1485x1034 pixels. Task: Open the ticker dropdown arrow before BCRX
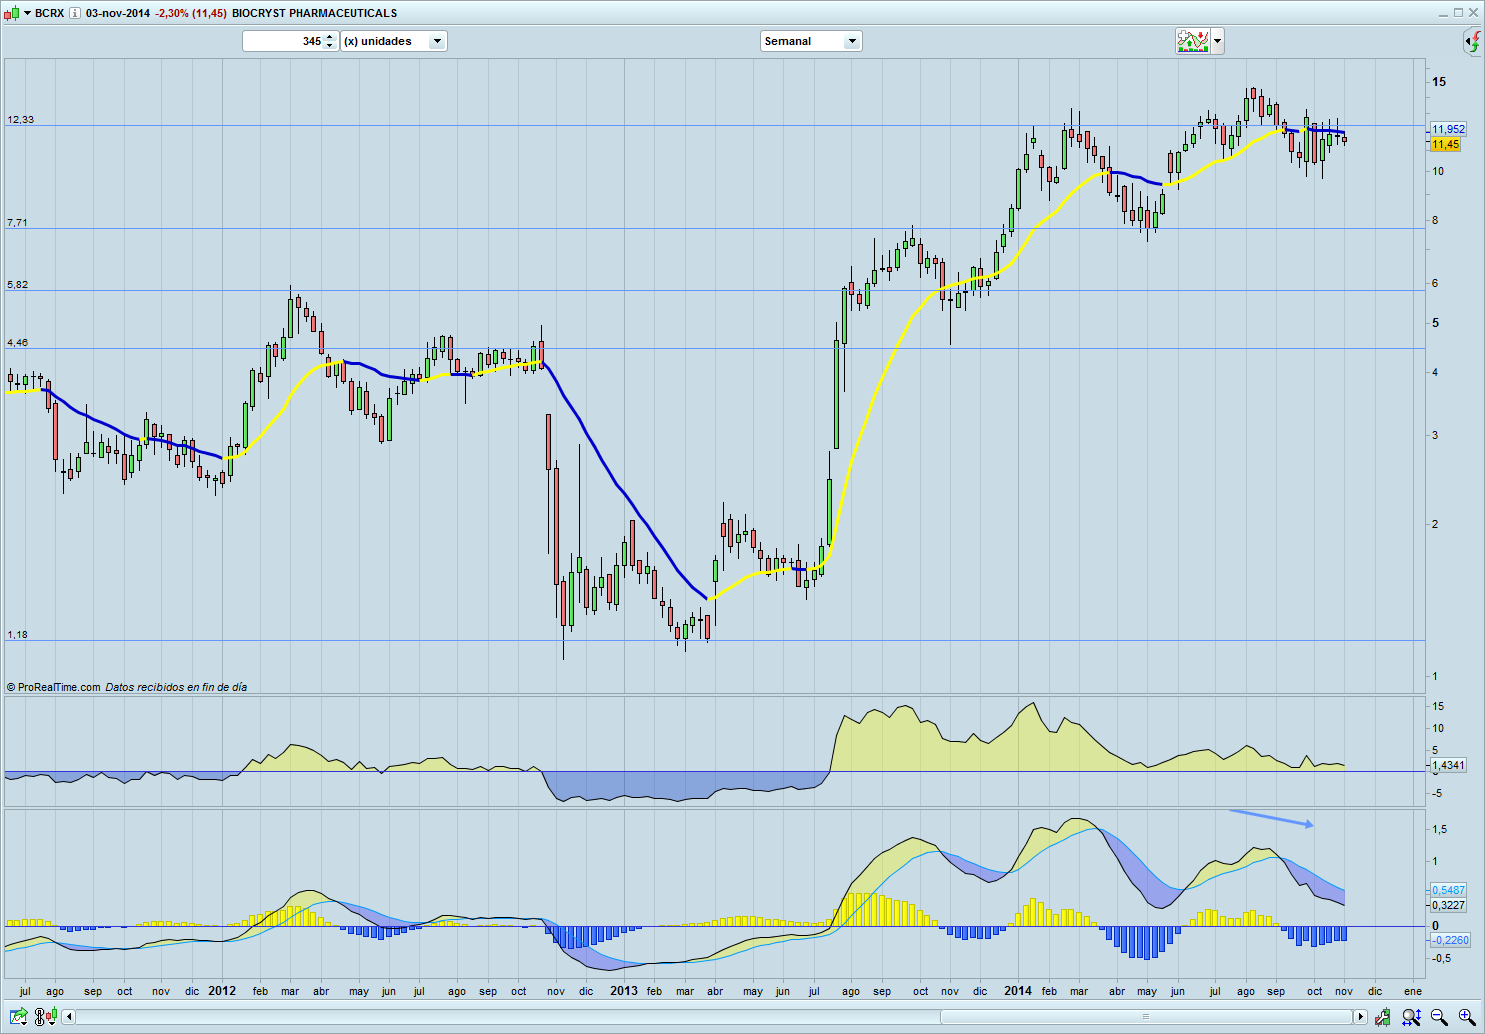click(25, 13)
